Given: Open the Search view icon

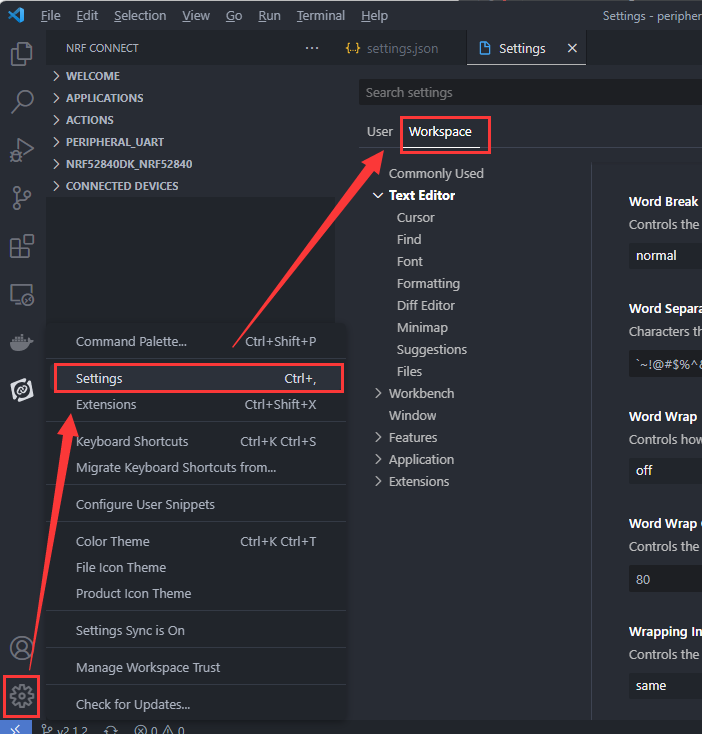Looking at the screenshot, I should (21, 101).
